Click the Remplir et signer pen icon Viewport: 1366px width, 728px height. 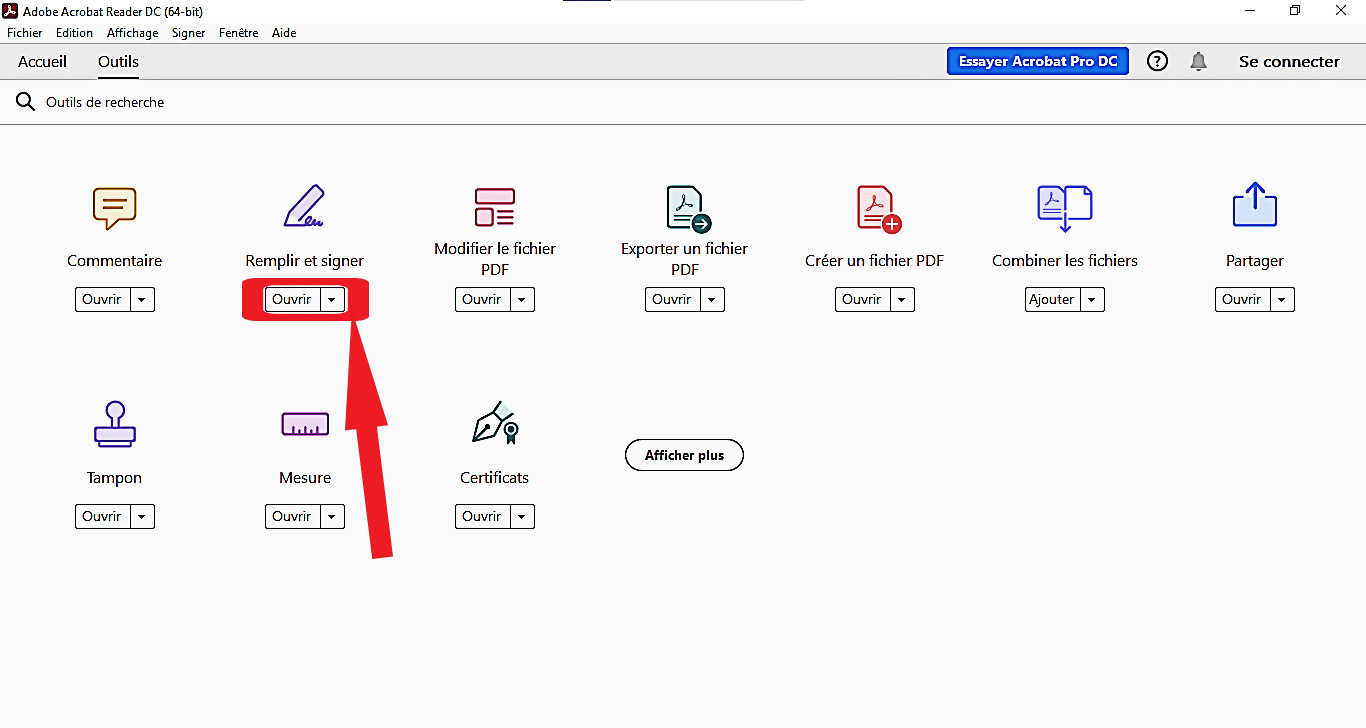[x=304, y=207]
